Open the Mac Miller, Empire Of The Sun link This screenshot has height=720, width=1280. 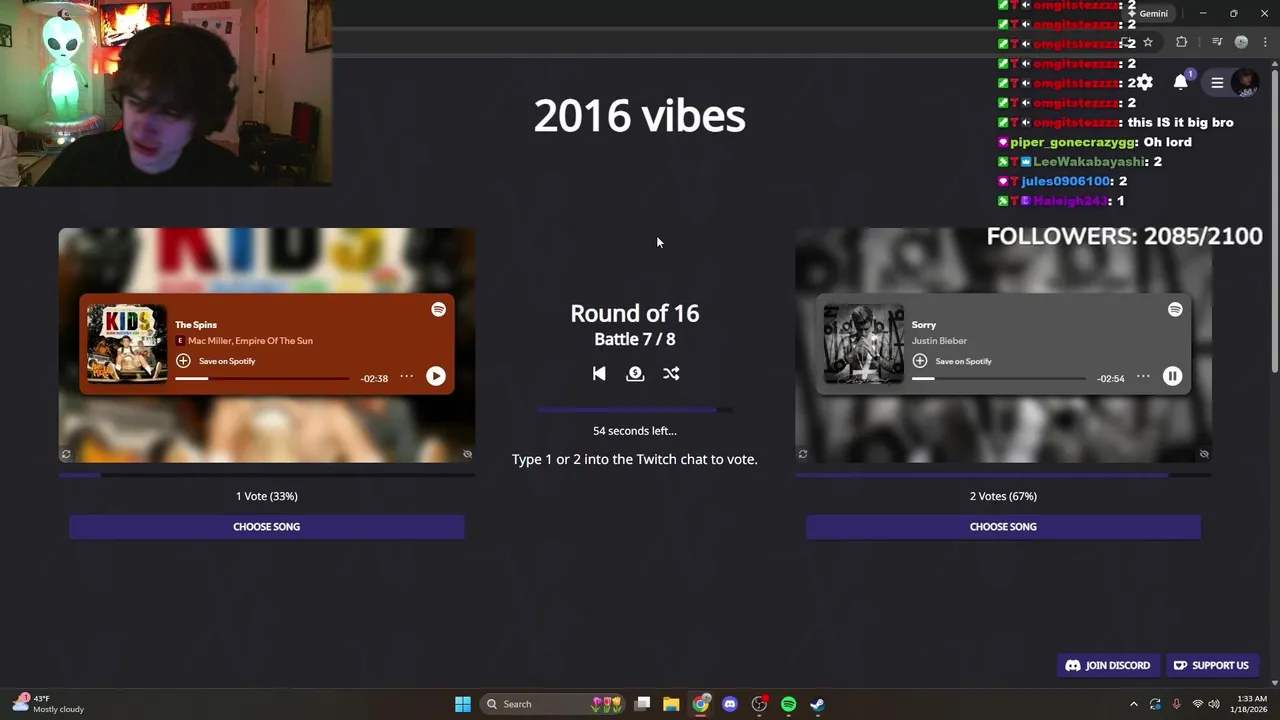(250, 341)
